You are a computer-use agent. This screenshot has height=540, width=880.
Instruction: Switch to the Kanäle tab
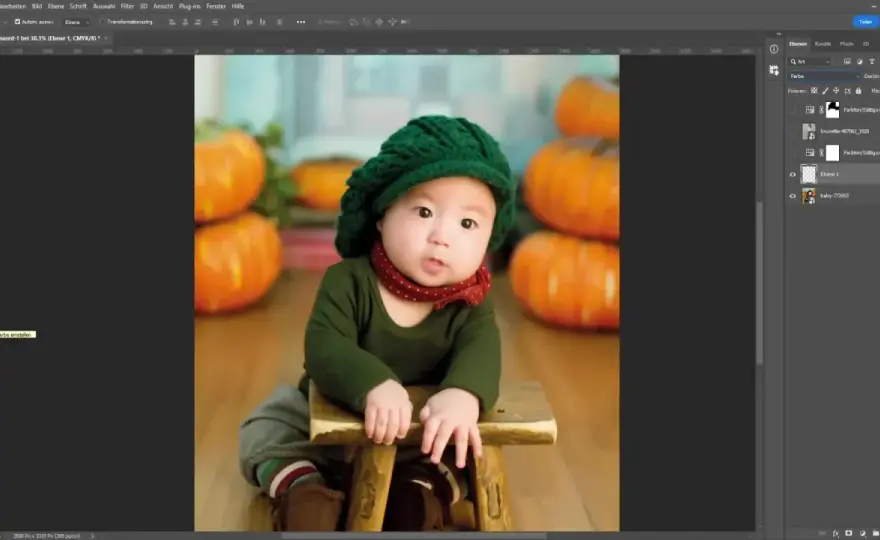point(823,44)
